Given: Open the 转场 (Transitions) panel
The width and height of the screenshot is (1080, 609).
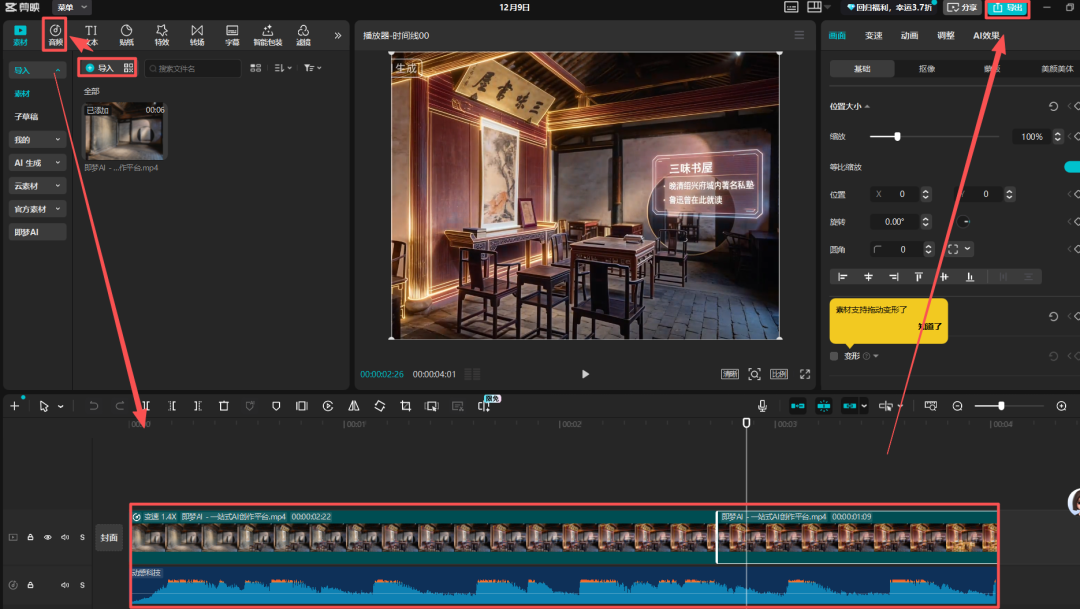Looking at the screenshot, I should pyautogui.click(x=197, y=35).
